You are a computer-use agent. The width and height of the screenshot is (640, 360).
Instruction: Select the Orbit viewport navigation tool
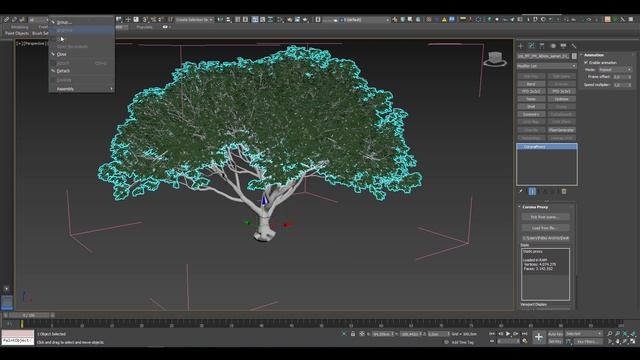tap(625, 341)
